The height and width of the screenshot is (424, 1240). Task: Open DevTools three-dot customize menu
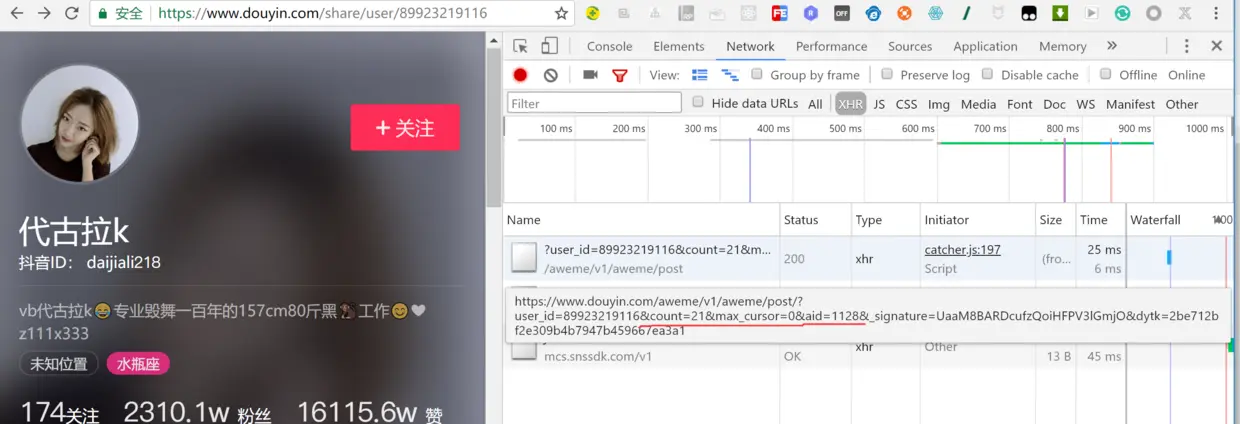click(1187, 46)
